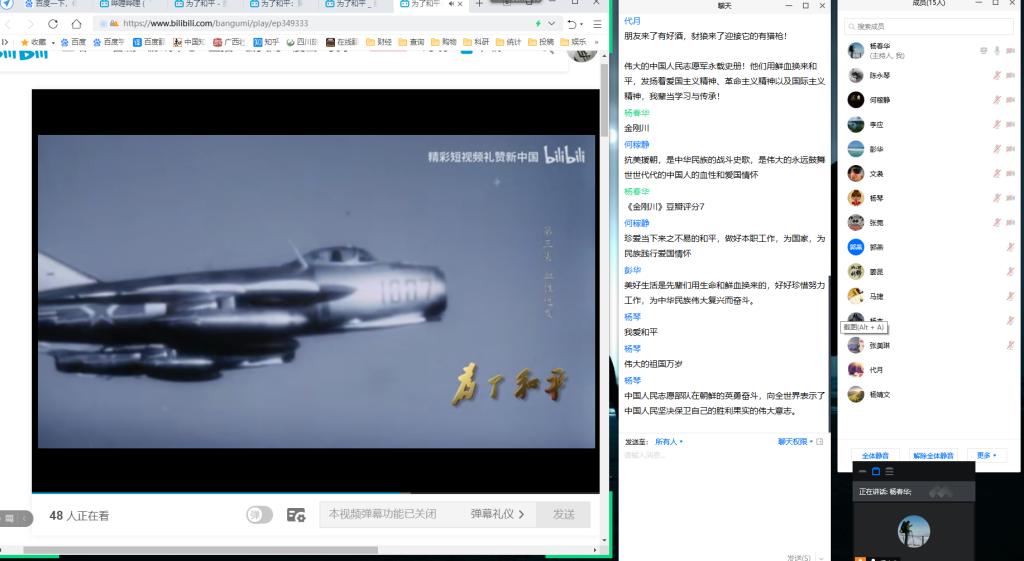Click 杨春华's screen share icon

point(984,51)
